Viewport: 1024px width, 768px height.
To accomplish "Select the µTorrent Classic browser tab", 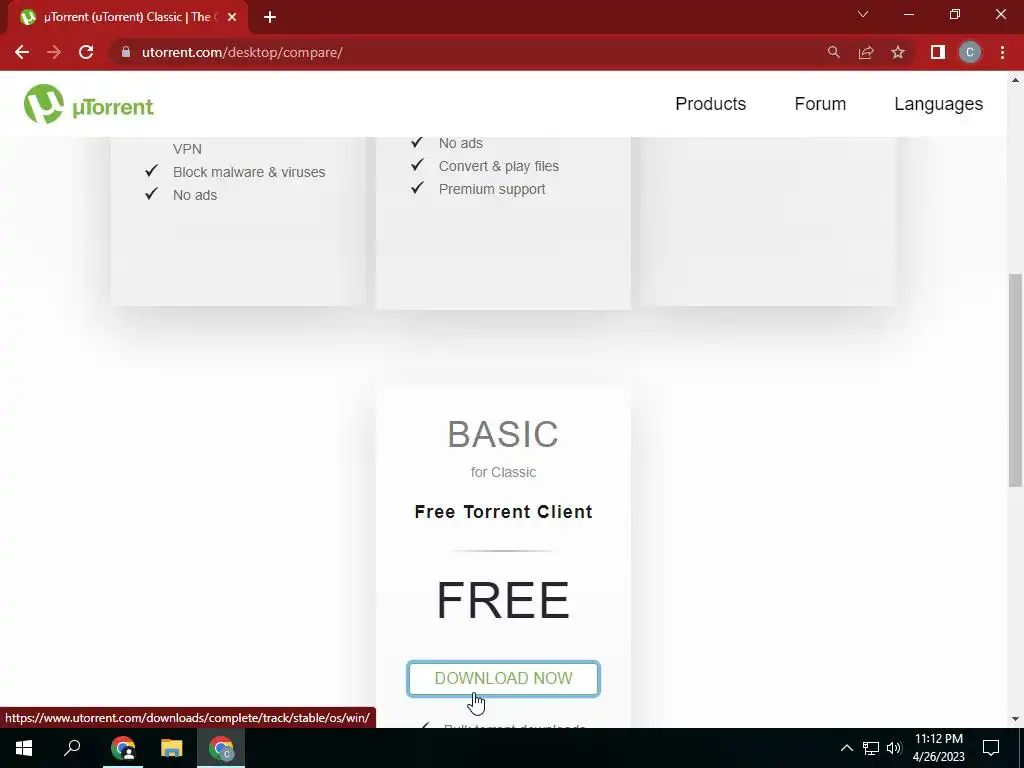I will pyautogui.click(x=127, y=17).
